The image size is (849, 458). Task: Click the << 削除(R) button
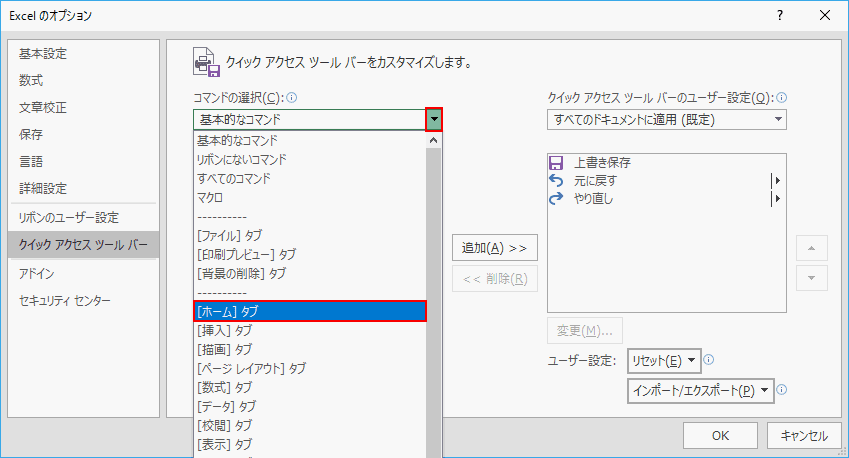(495, 279)
